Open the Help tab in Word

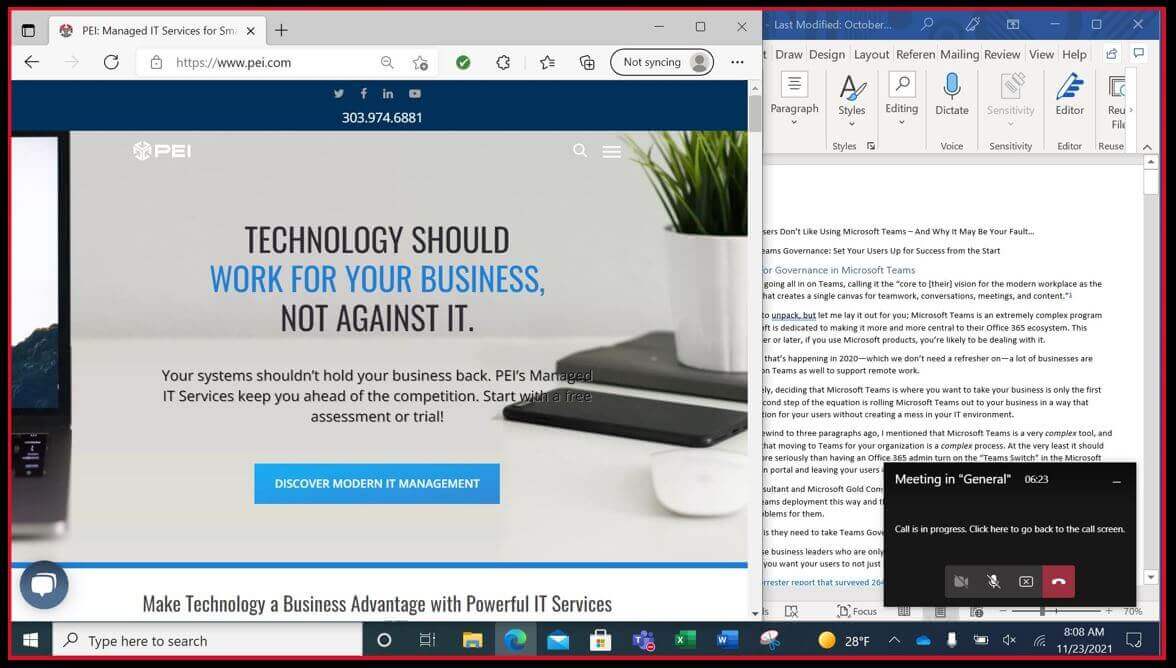1074,55
